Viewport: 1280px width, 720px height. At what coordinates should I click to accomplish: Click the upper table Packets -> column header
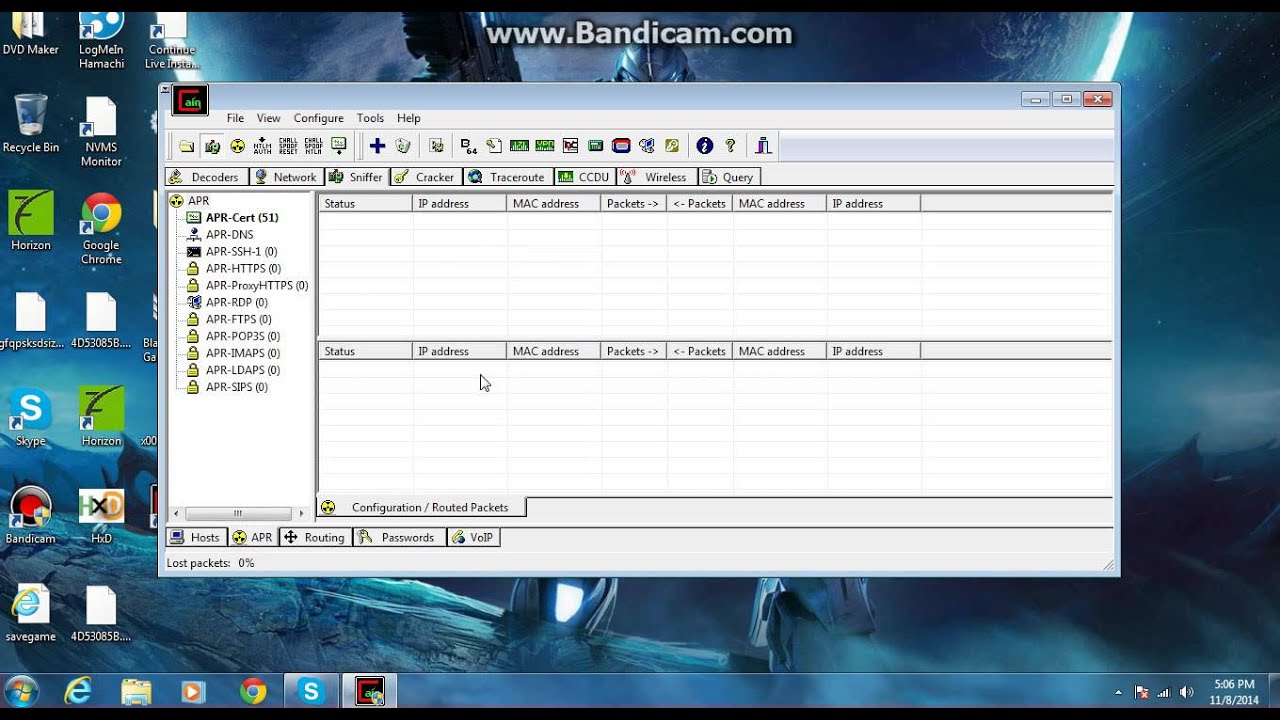pyautogui.click(x=633, y=203)
